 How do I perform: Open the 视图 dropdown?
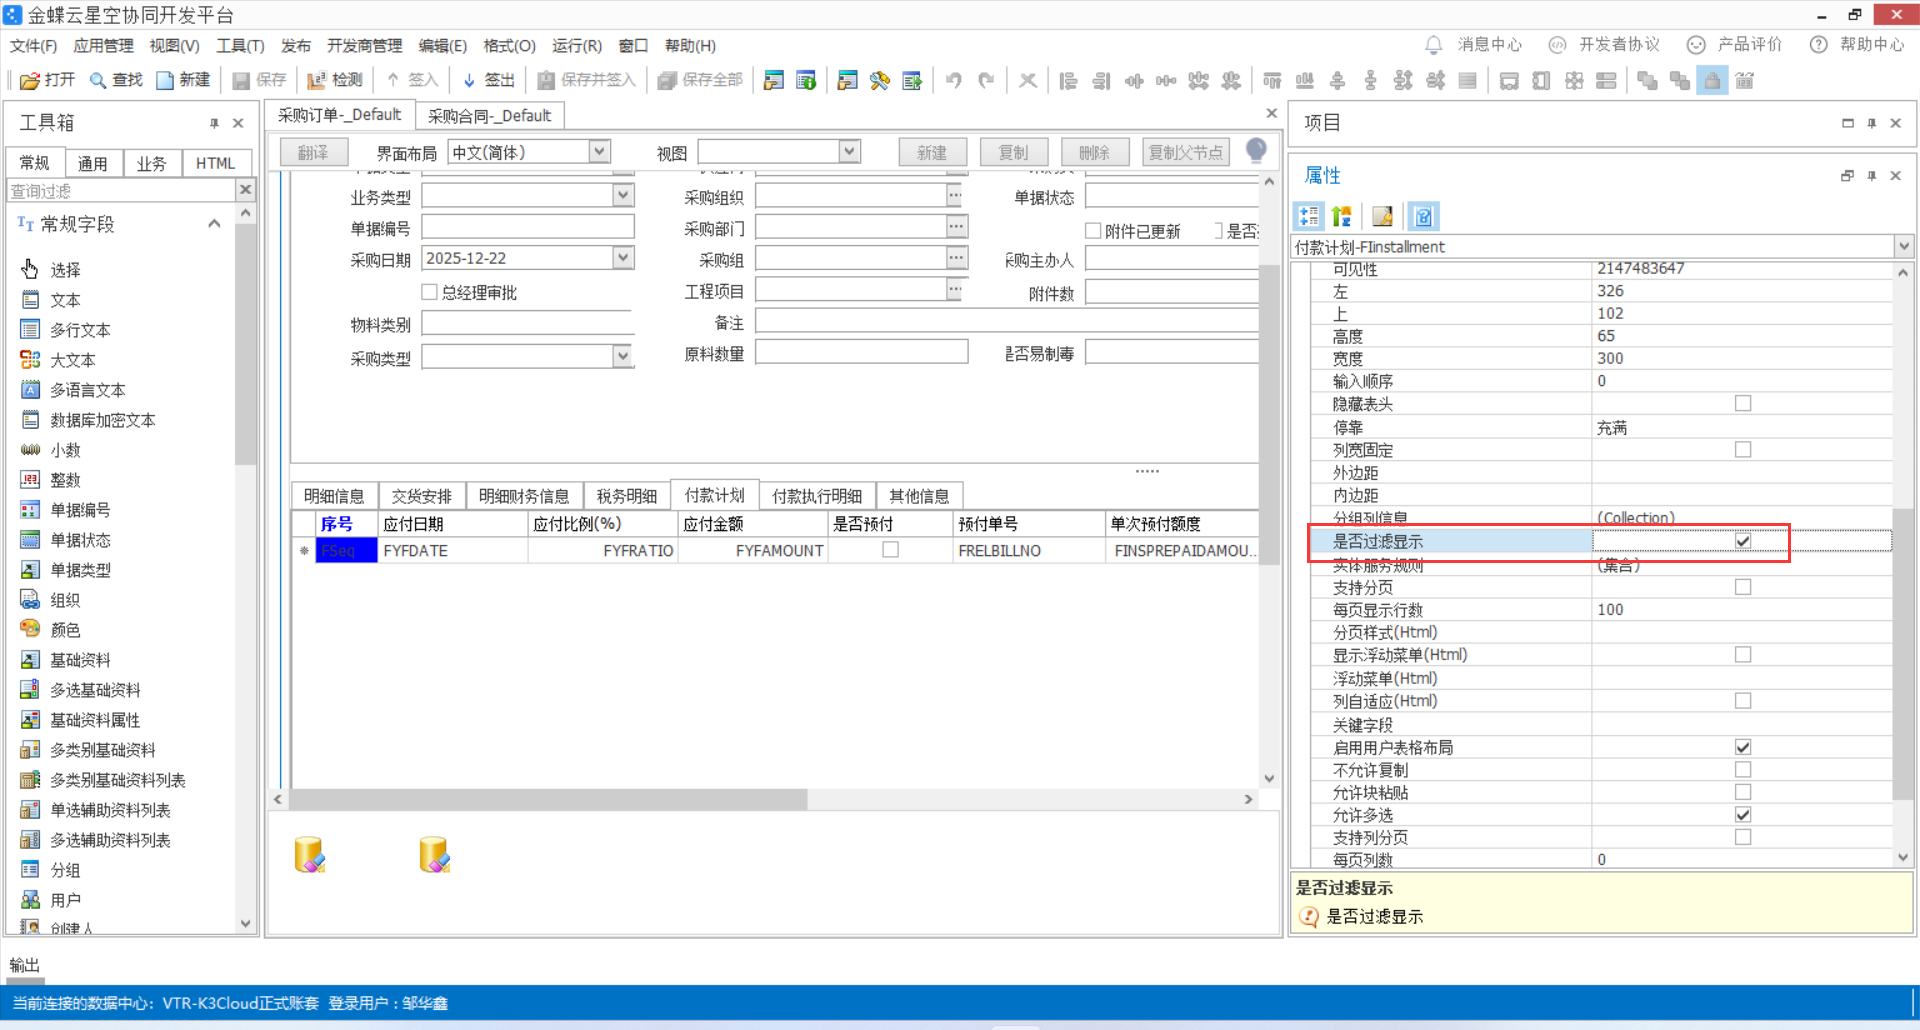(848, 151)
